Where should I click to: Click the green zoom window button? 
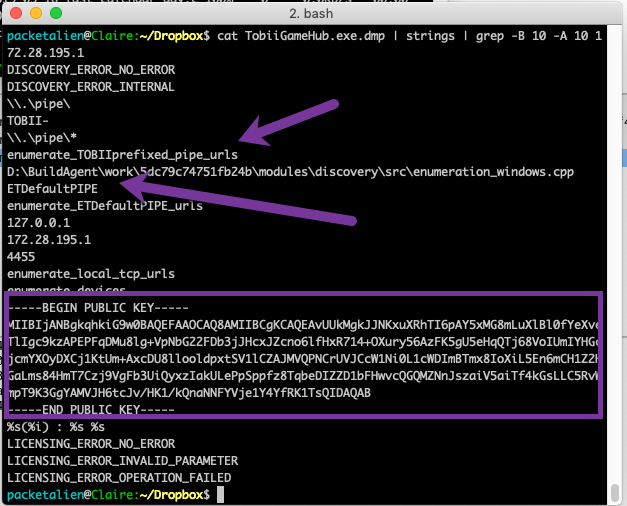(55, 12)
